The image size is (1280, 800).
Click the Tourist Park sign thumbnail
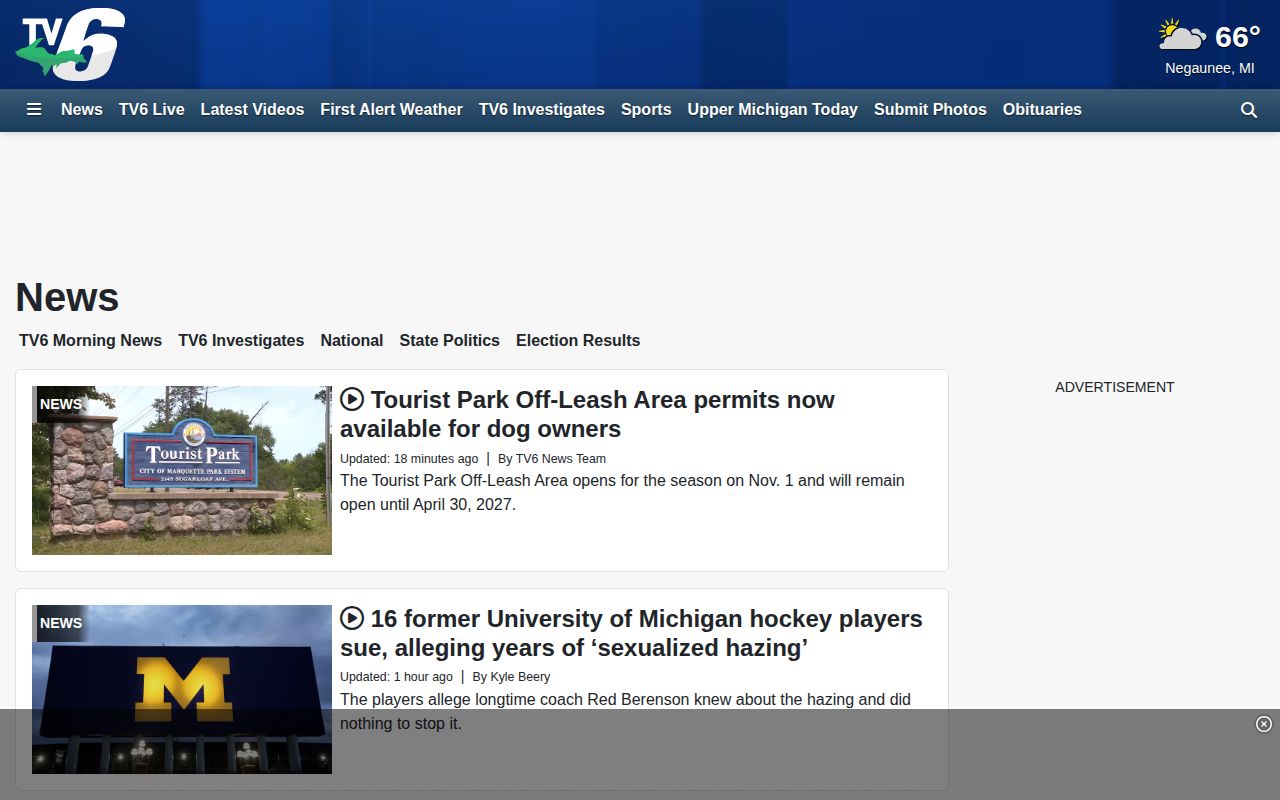click(x=182, y=470)
